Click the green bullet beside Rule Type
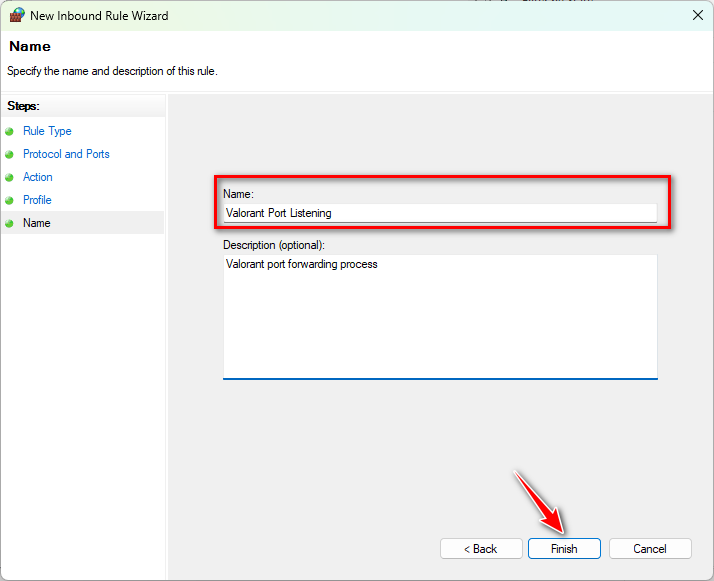 tap(10, 131)
